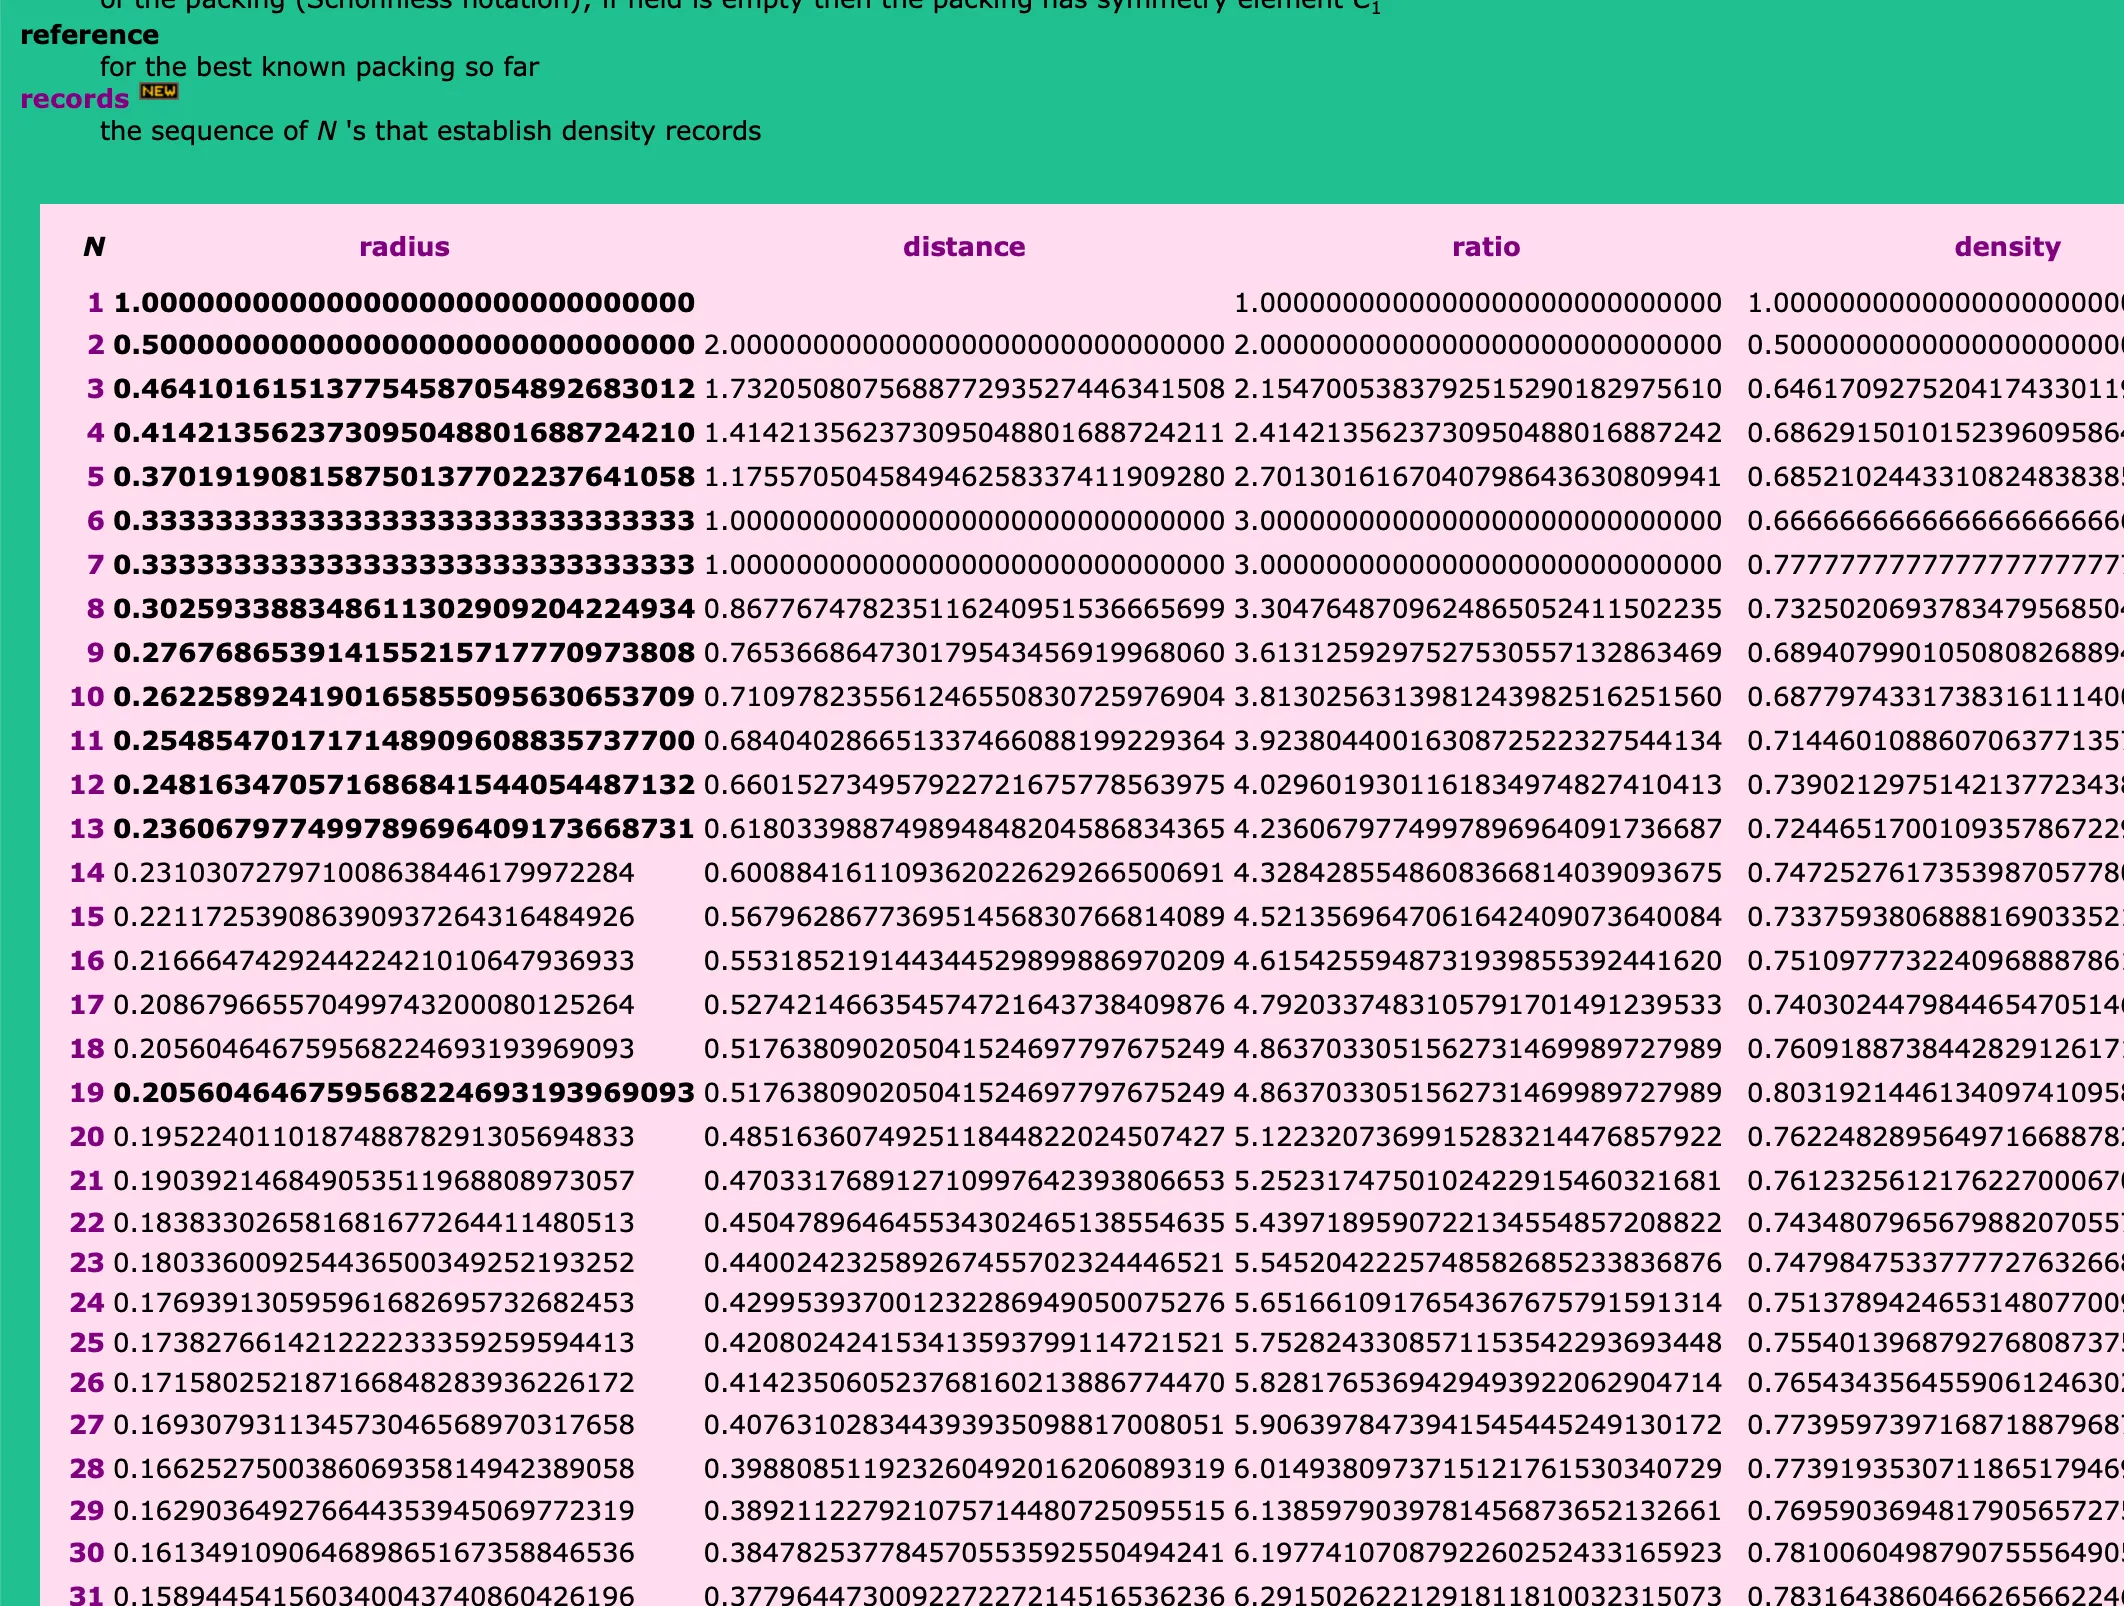
Task: Click the NEW badge icon beside records
Action: click(159, 91)
